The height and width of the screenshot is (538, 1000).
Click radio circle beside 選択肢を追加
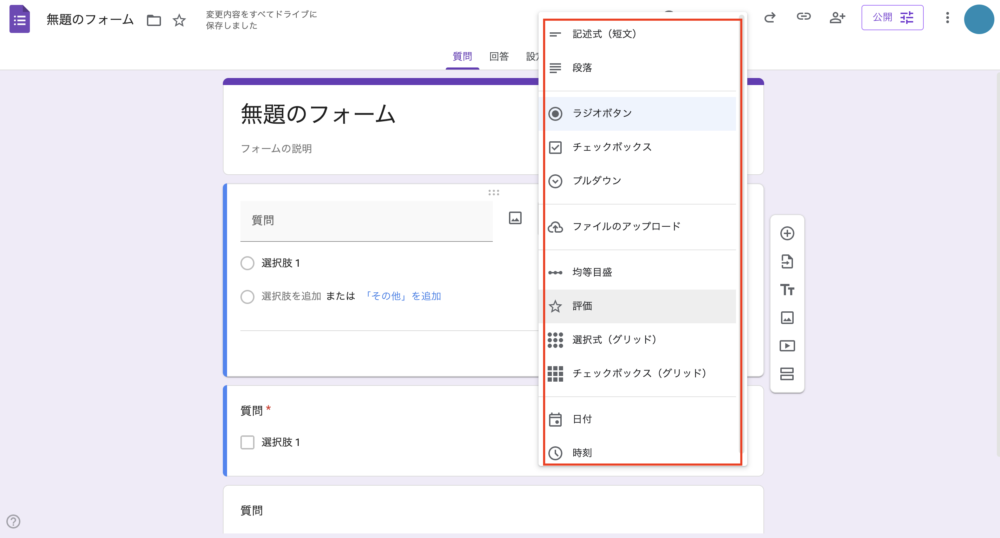[x=247, y=297]
